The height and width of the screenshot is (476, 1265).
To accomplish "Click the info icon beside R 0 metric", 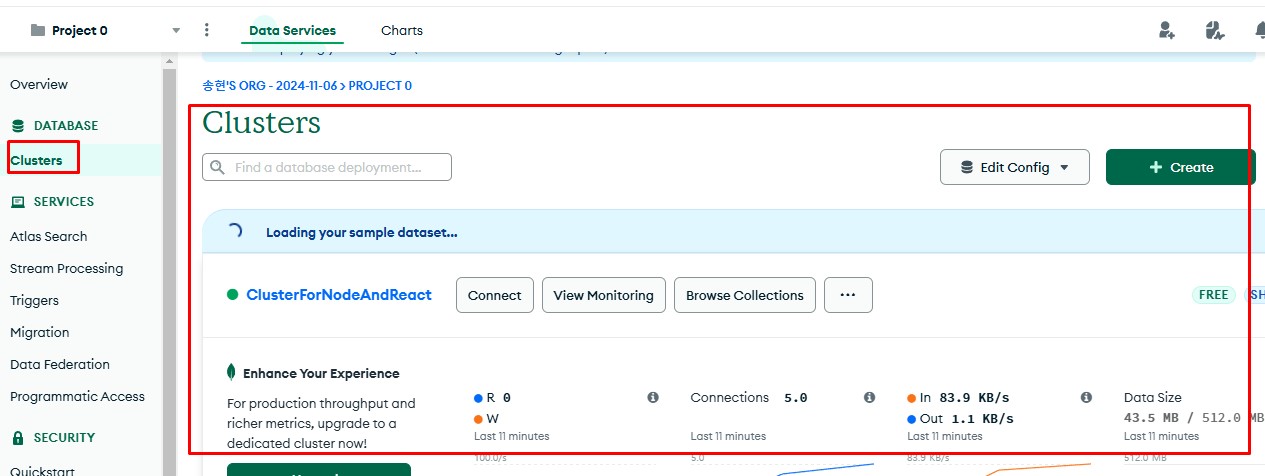I will [653, 398].
